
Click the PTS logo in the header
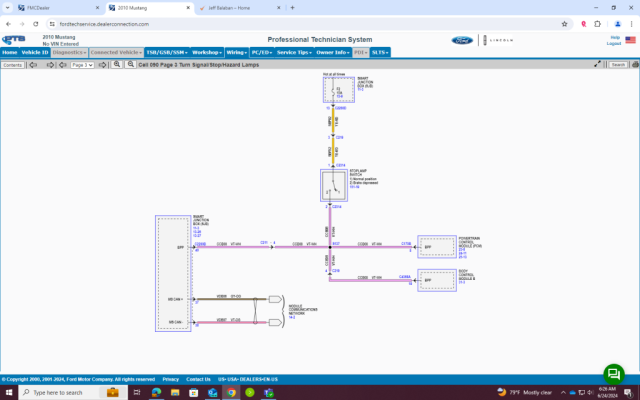(13, 40)
